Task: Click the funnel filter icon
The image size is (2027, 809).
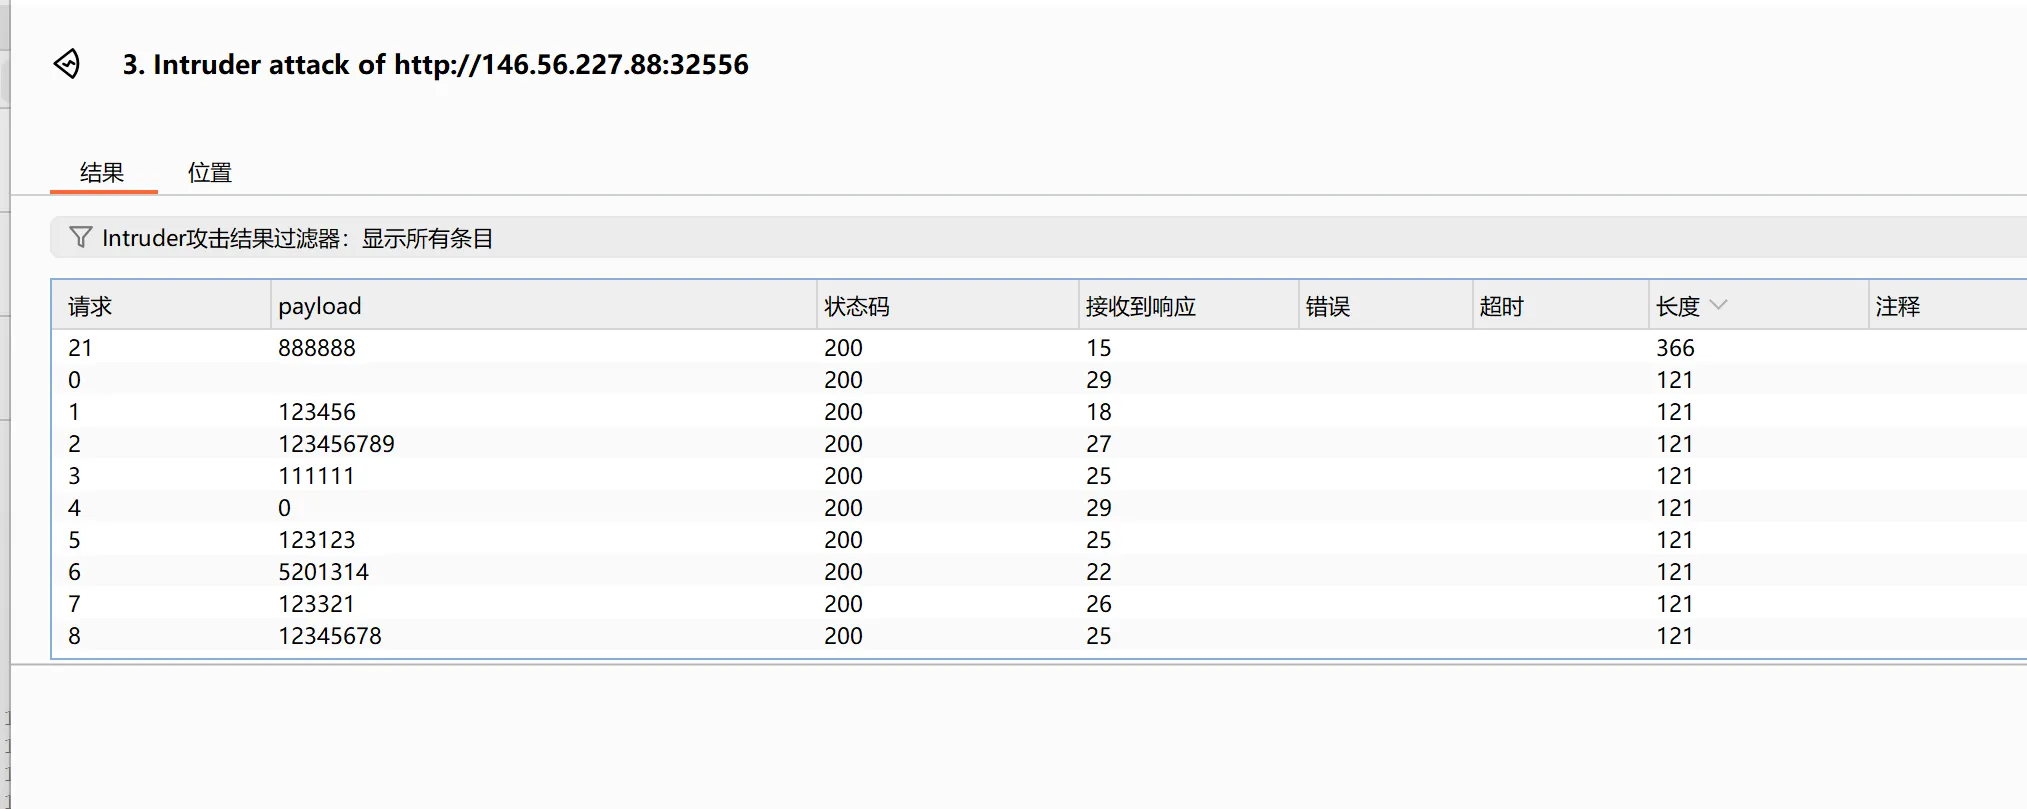Action: coord(80,238)
